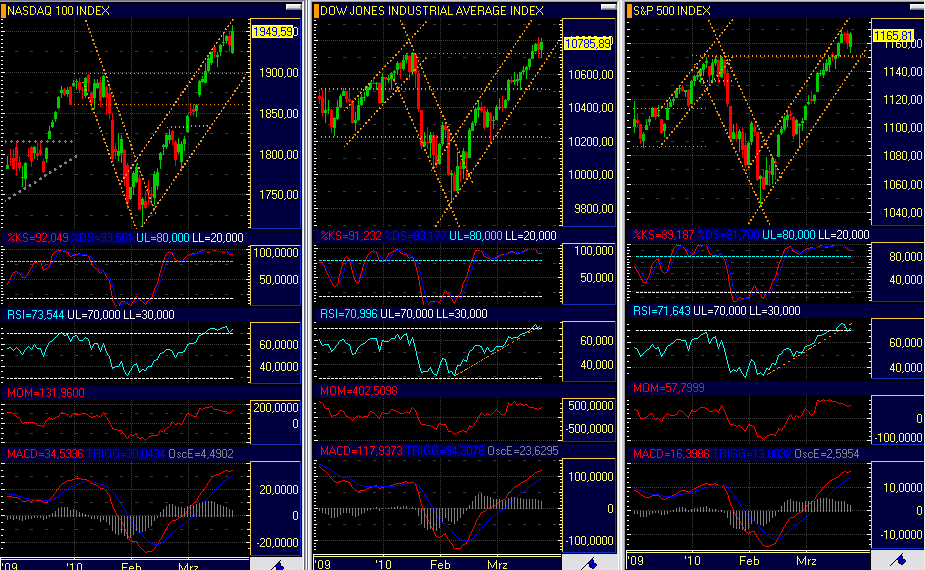Click the NASDAQ last price label 1949,59
925x570 pixels.
pos(275,31)
